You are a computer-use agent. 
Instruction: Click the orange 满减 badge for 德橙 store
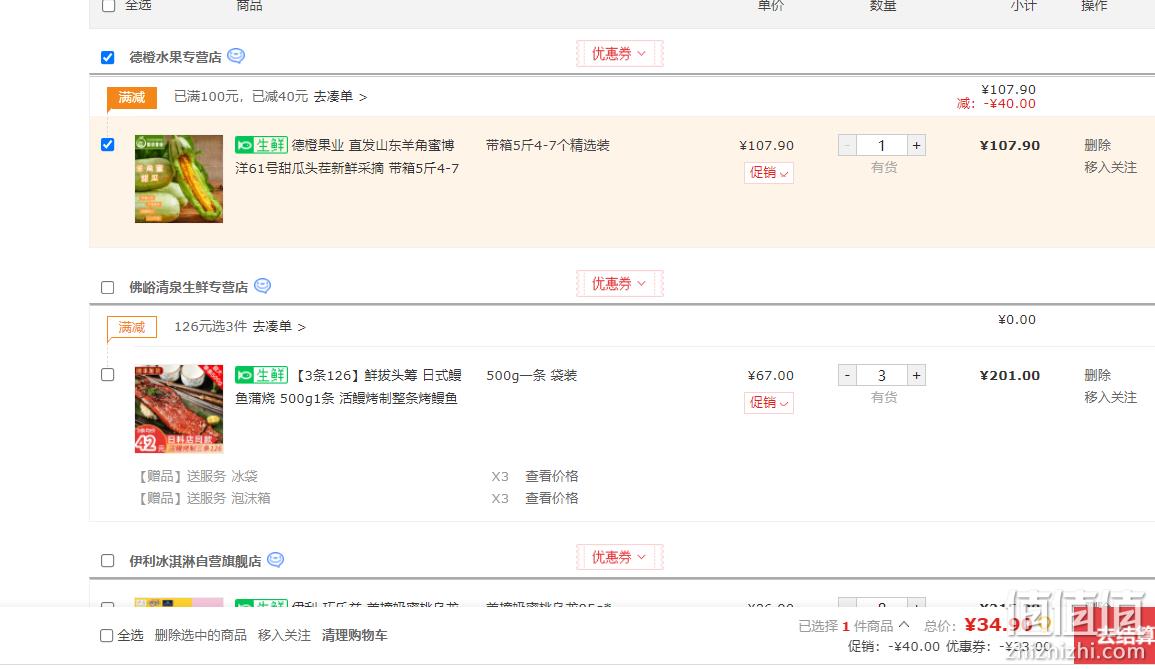pos(132,97)
